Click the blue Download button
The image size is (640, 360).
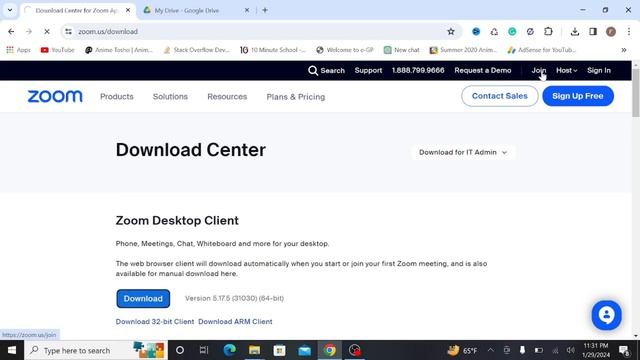[x=143, y=298]
